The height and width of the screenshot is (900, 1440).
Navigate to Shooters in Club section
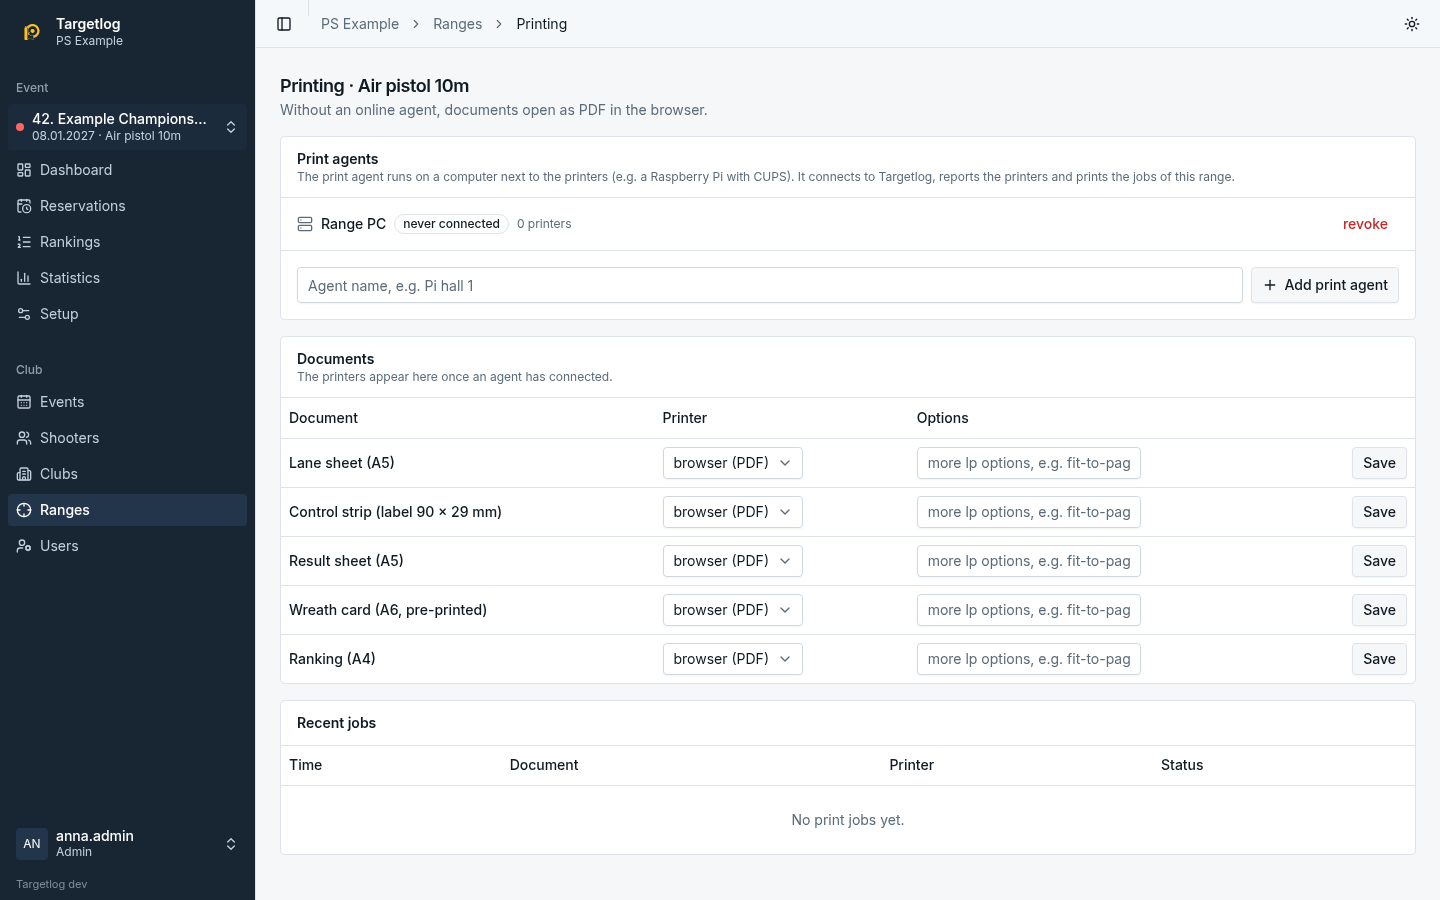pos(127,438)
